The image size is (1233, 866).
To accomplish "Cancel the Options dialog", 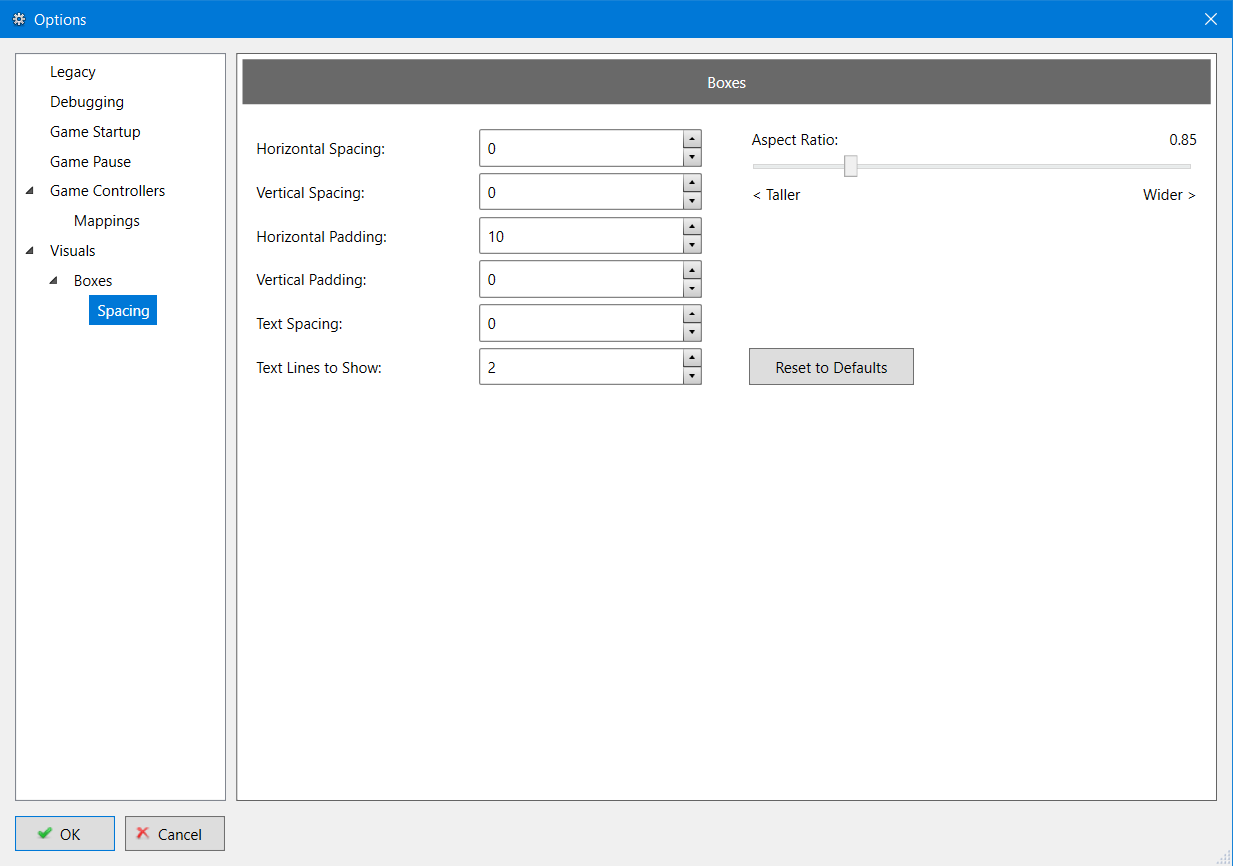I will coord(175,834).
